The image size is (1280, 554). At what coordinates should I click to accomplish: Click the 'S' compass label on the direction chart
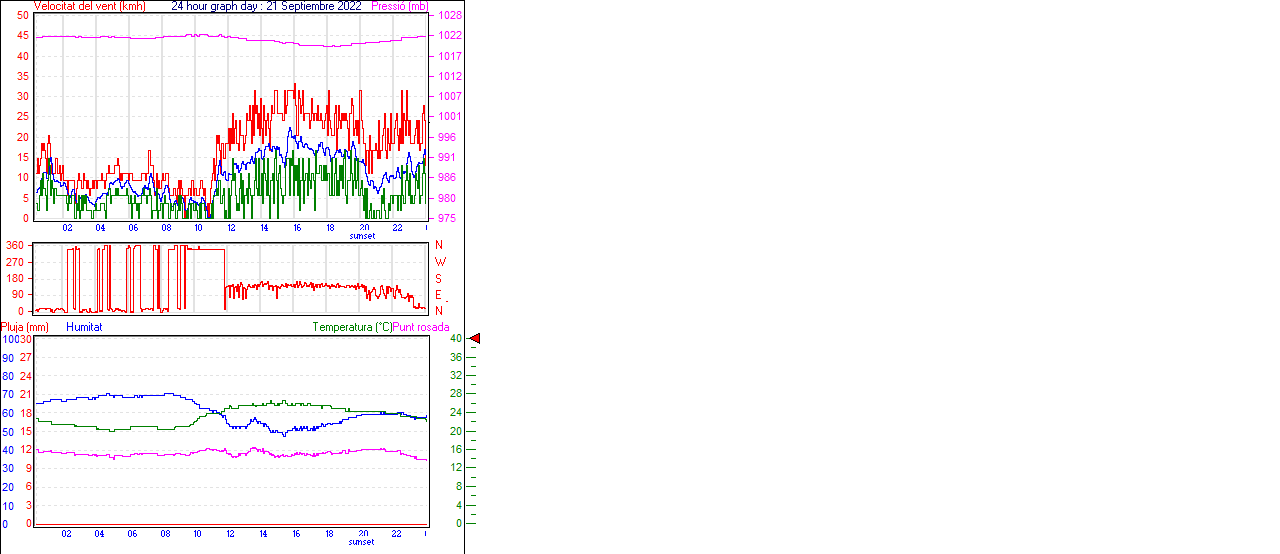(438, 278)
